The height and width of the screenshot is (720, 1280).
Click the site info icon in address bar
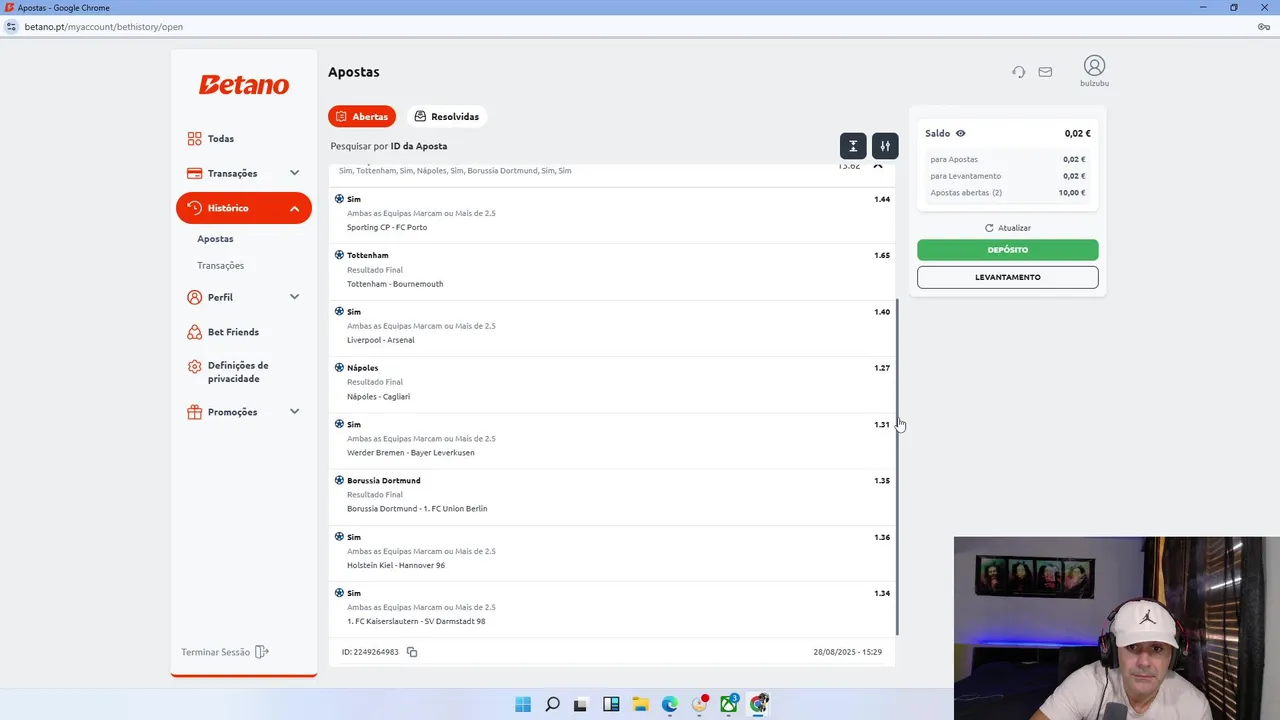tap(11, 27)
